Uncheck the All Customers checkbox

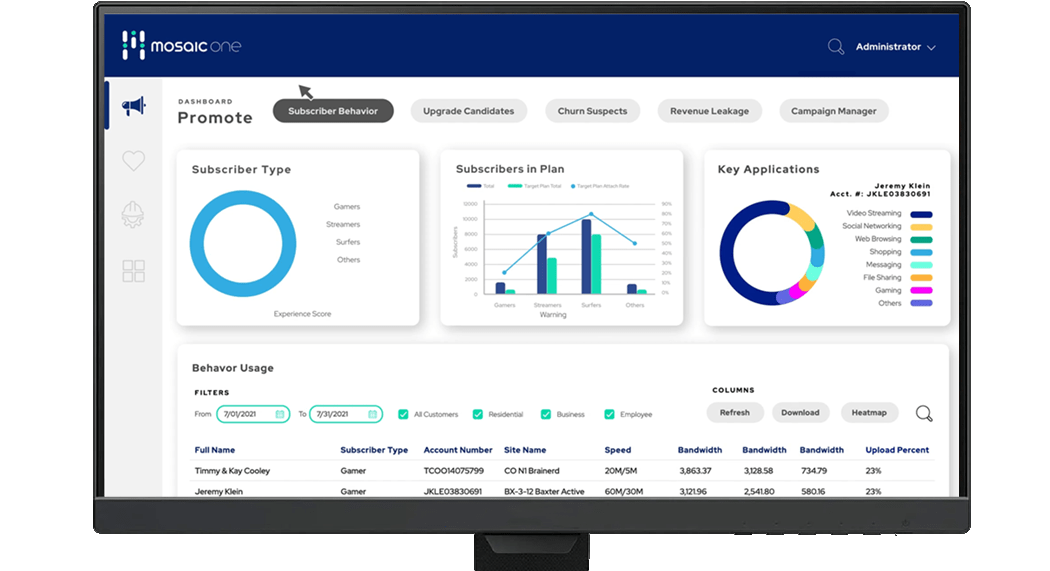[x=403, y=414]
